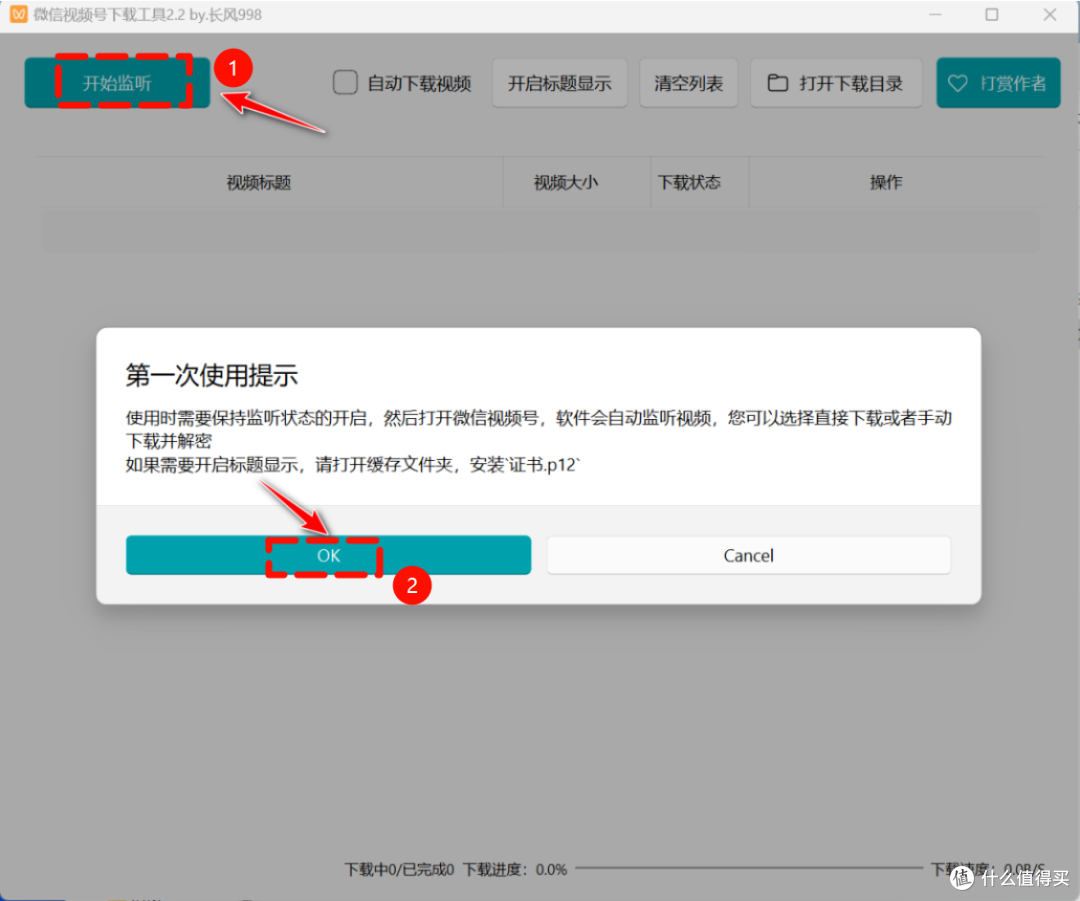Close the 微信视频号下载工具 window
The width and height of the screenshot is (1080, 901).
point(1050,14)
